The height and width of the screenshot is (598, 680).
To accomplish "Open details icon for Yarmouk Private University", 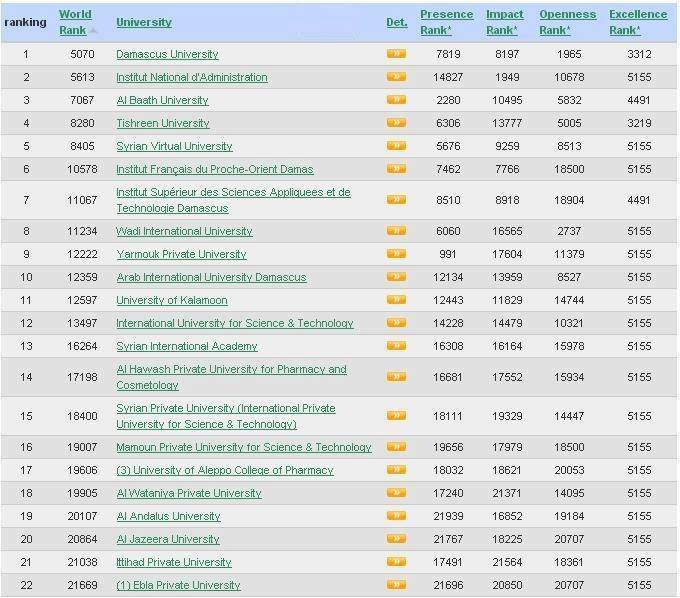I will tap(396, 254).
